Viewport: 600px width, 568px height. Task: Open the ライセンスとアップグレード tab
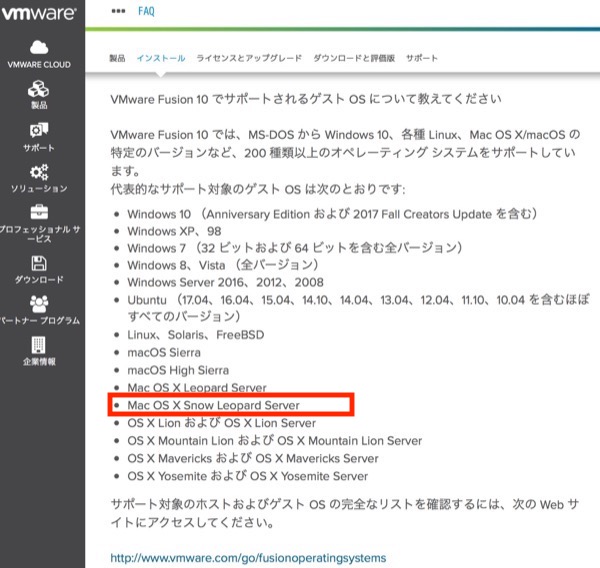pos(249,58)
